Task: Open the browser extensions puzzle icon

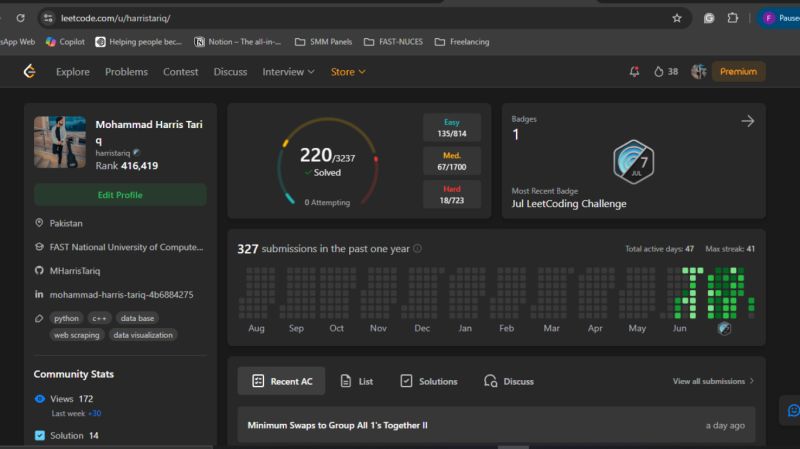Action: tap(733, 18)
